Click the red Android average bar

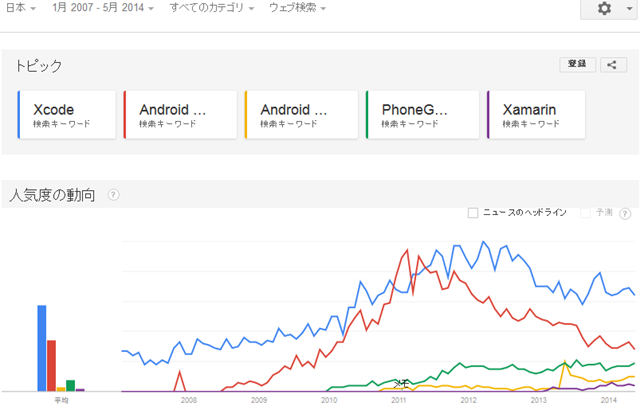51,366
